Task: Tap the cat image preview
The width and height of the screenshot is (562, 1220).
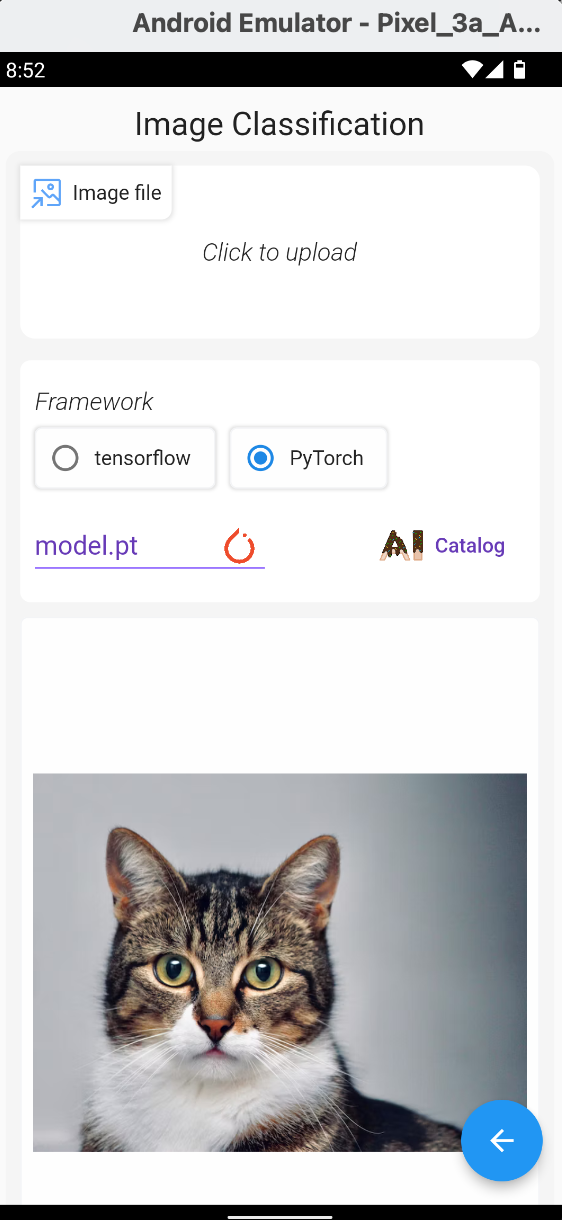Action: point(280,962)
